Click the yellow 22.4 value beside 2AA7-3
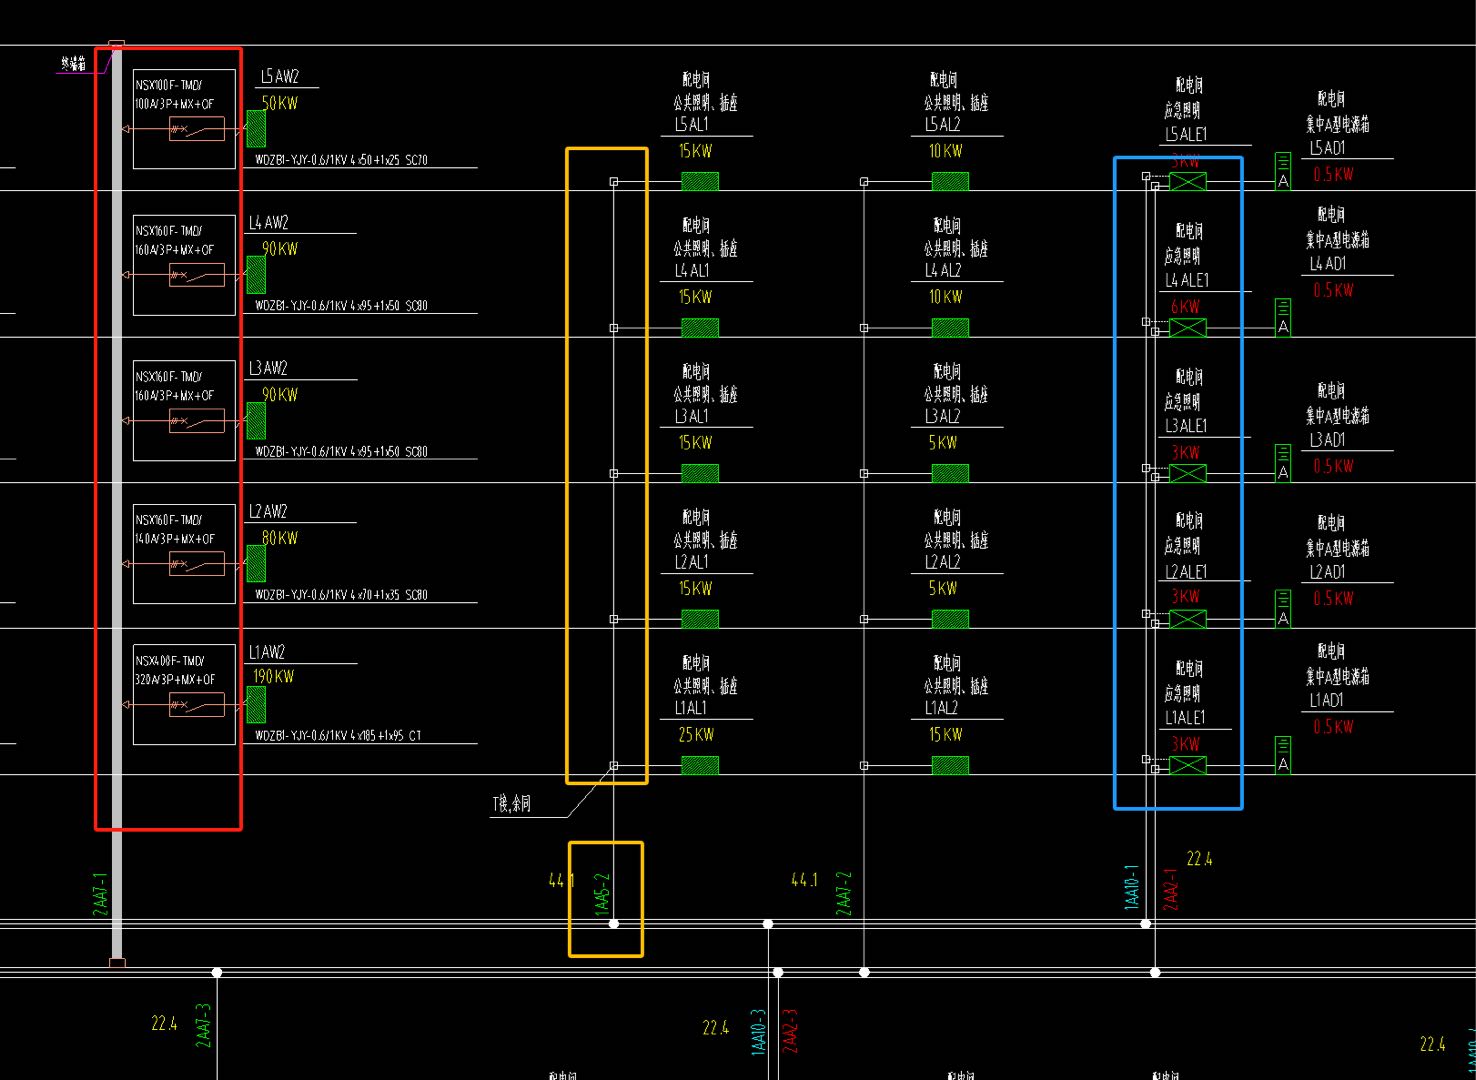 click(x=164, y=1023)
